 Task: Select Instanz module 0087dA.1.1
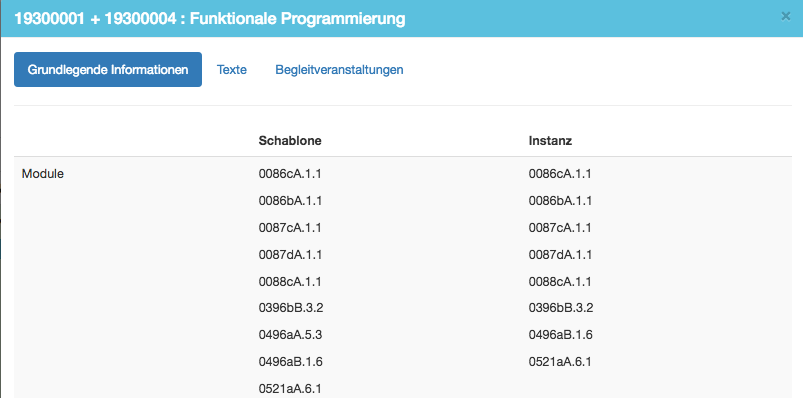[560, 255]
